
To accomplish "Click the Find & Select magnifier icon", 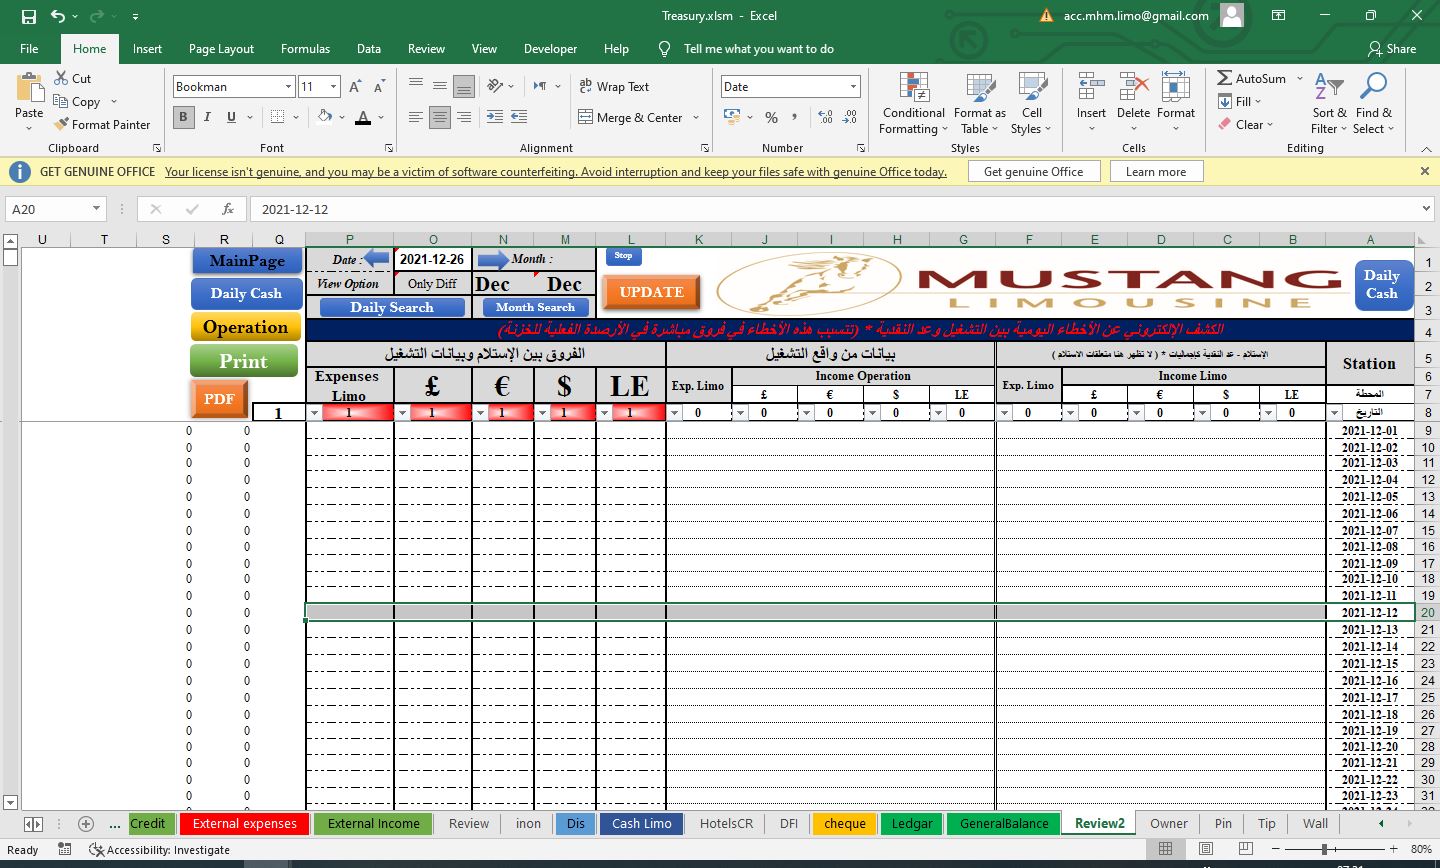I will (1373, 87).
